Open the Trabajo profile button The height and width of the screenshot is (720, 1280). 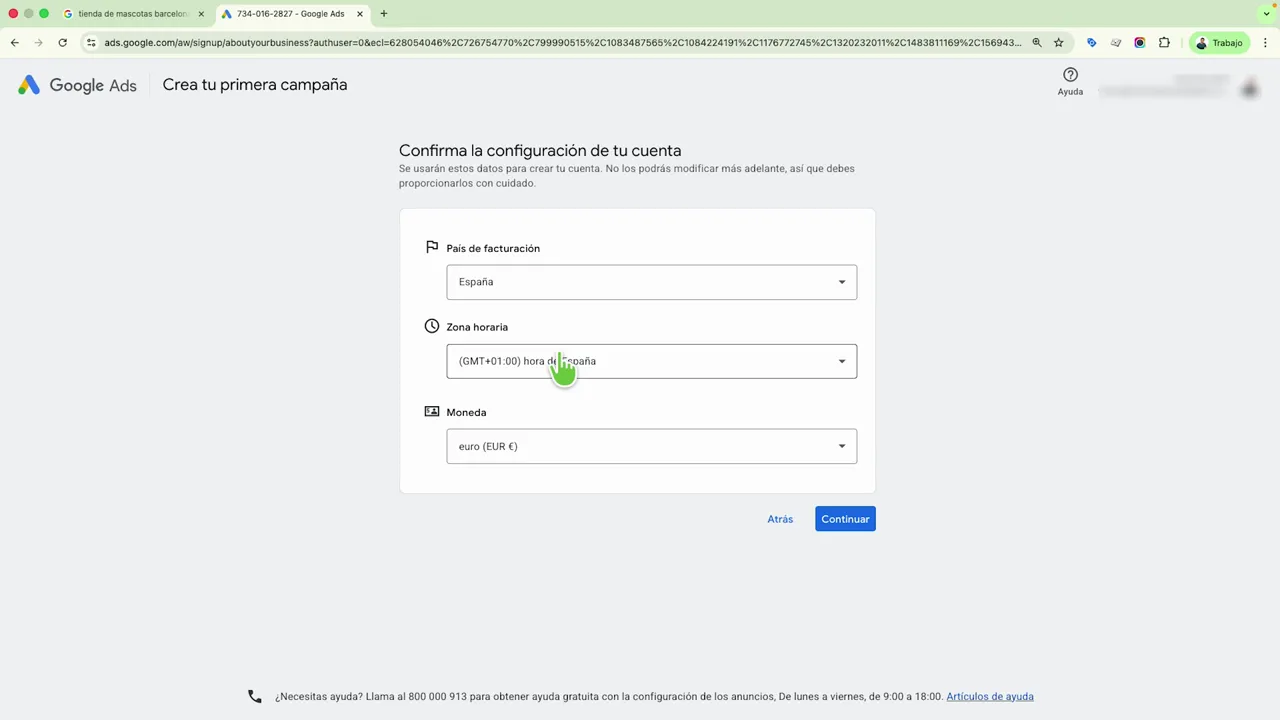pyautogui.click(x=1219, y=43)
